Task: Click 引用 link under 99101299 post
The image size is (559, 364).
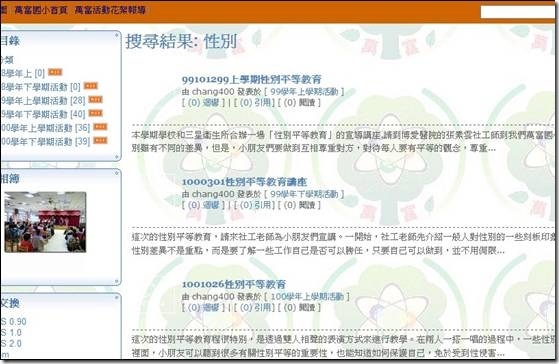Action: [x=255, y=103]
